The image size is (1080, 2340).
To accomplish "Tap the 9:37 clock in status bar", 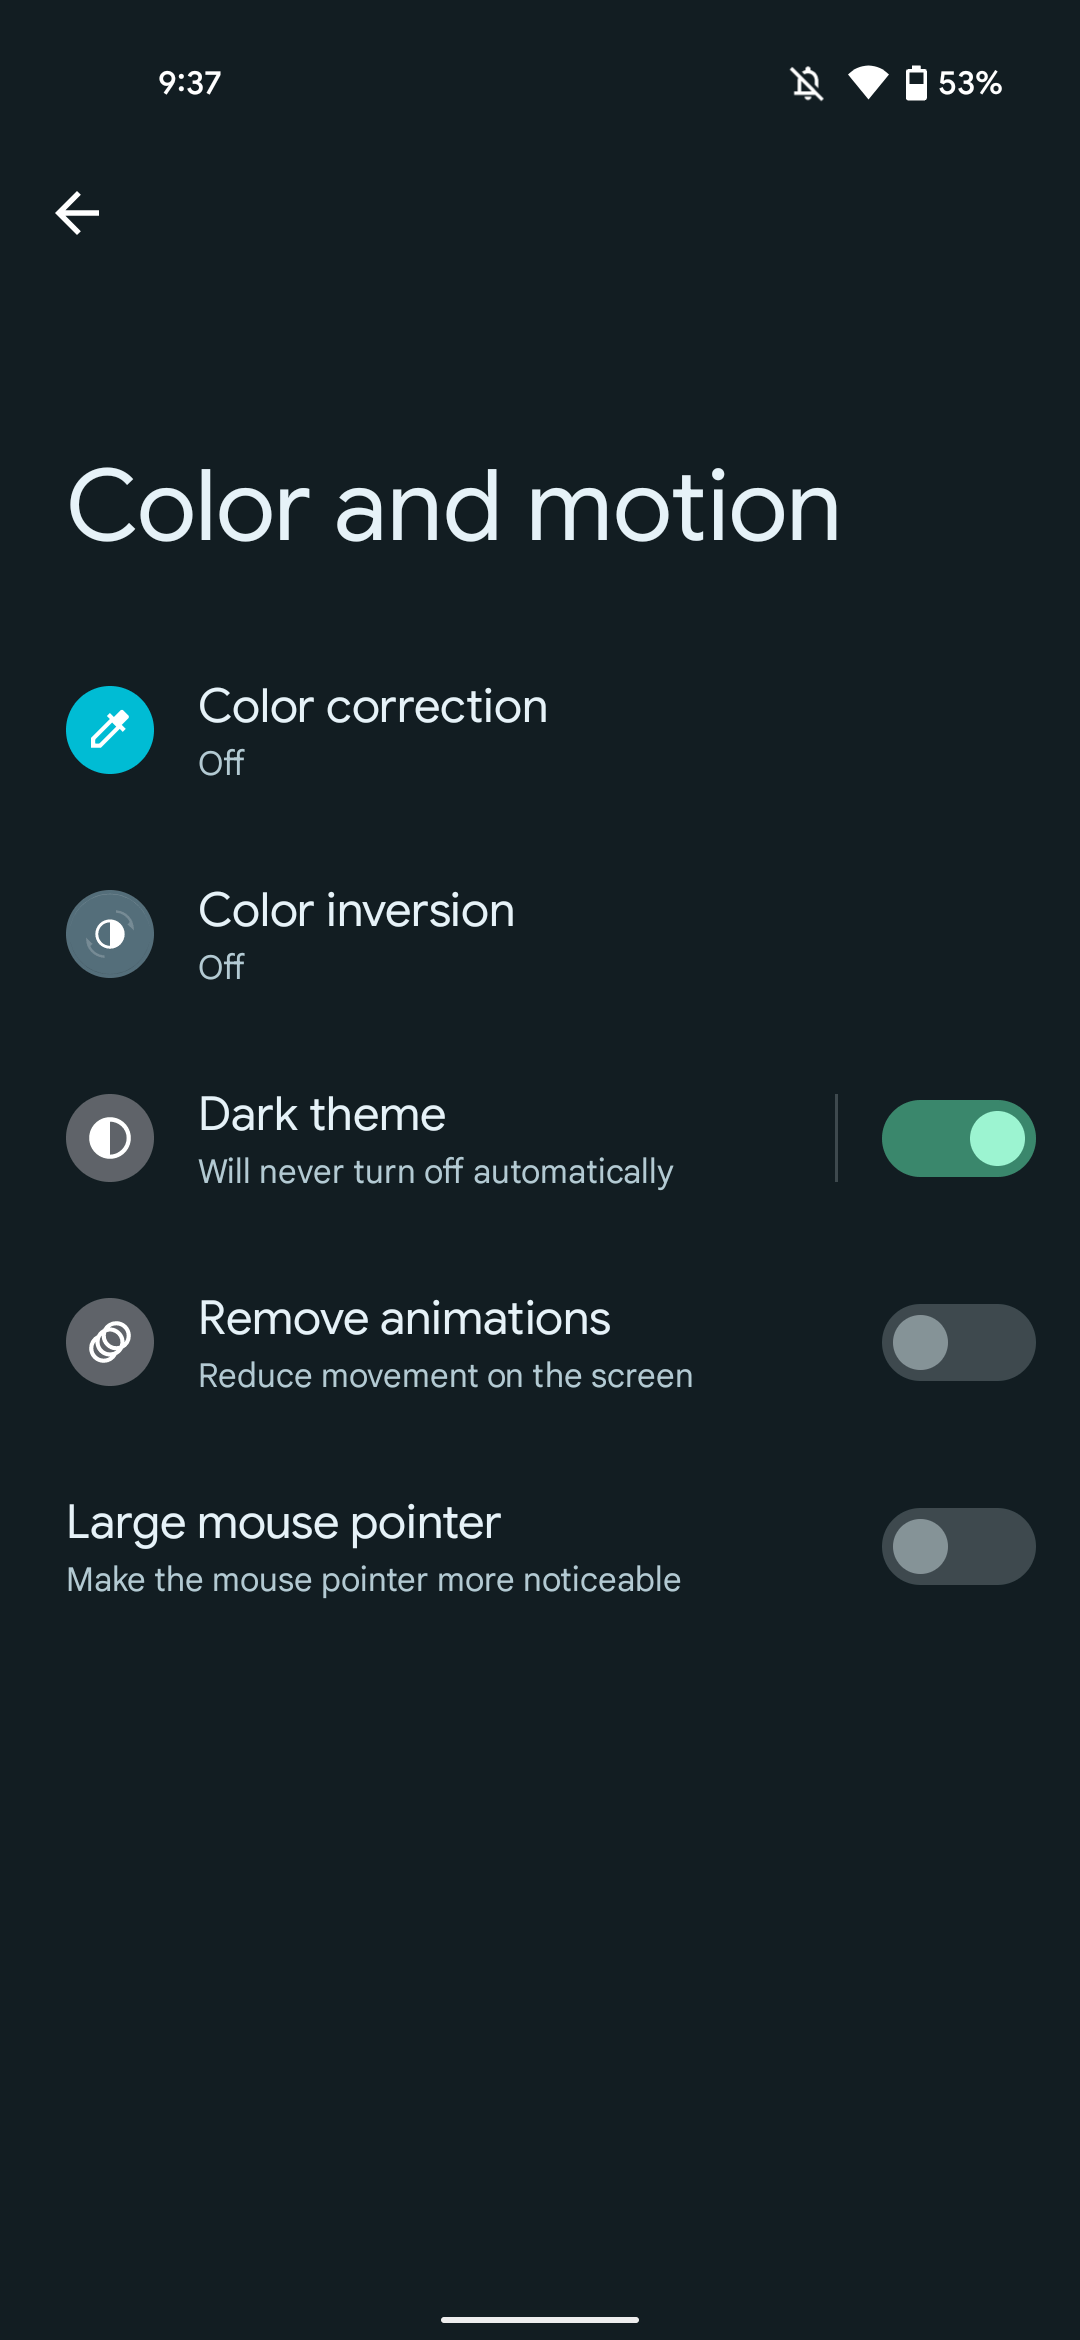I will click(189, 83).
